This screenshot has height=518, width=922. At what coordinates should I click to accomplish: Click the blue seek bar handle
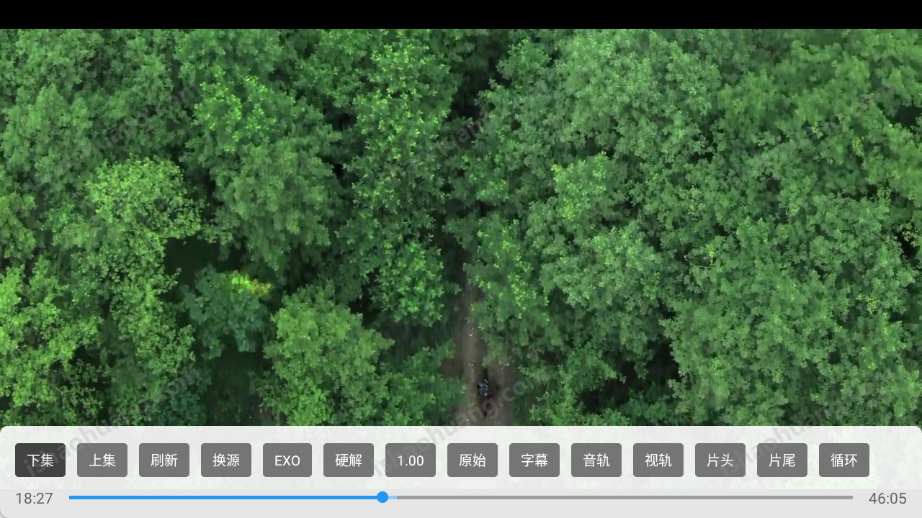pos(382,497)
